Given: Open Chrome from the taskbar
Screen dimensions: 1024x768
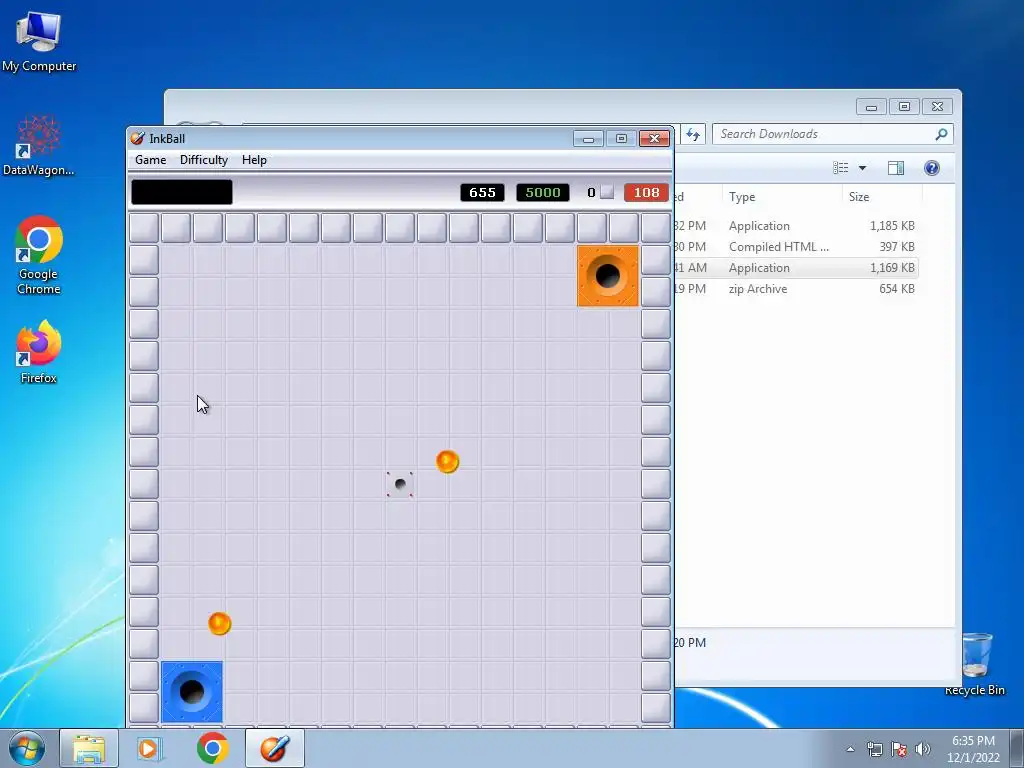Looking at the screenshot, I should coord(212,748).
